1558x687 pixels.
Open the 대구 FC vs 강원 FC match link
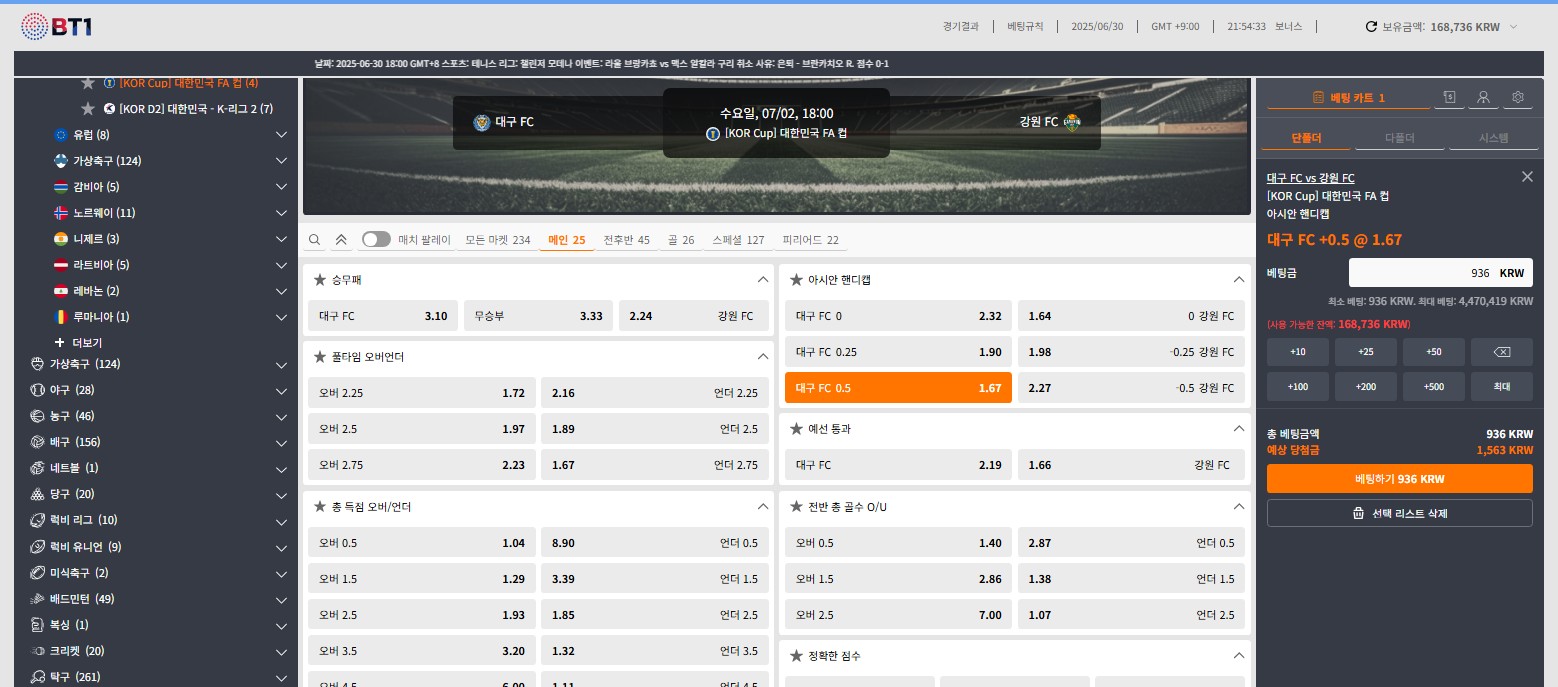1310,178
